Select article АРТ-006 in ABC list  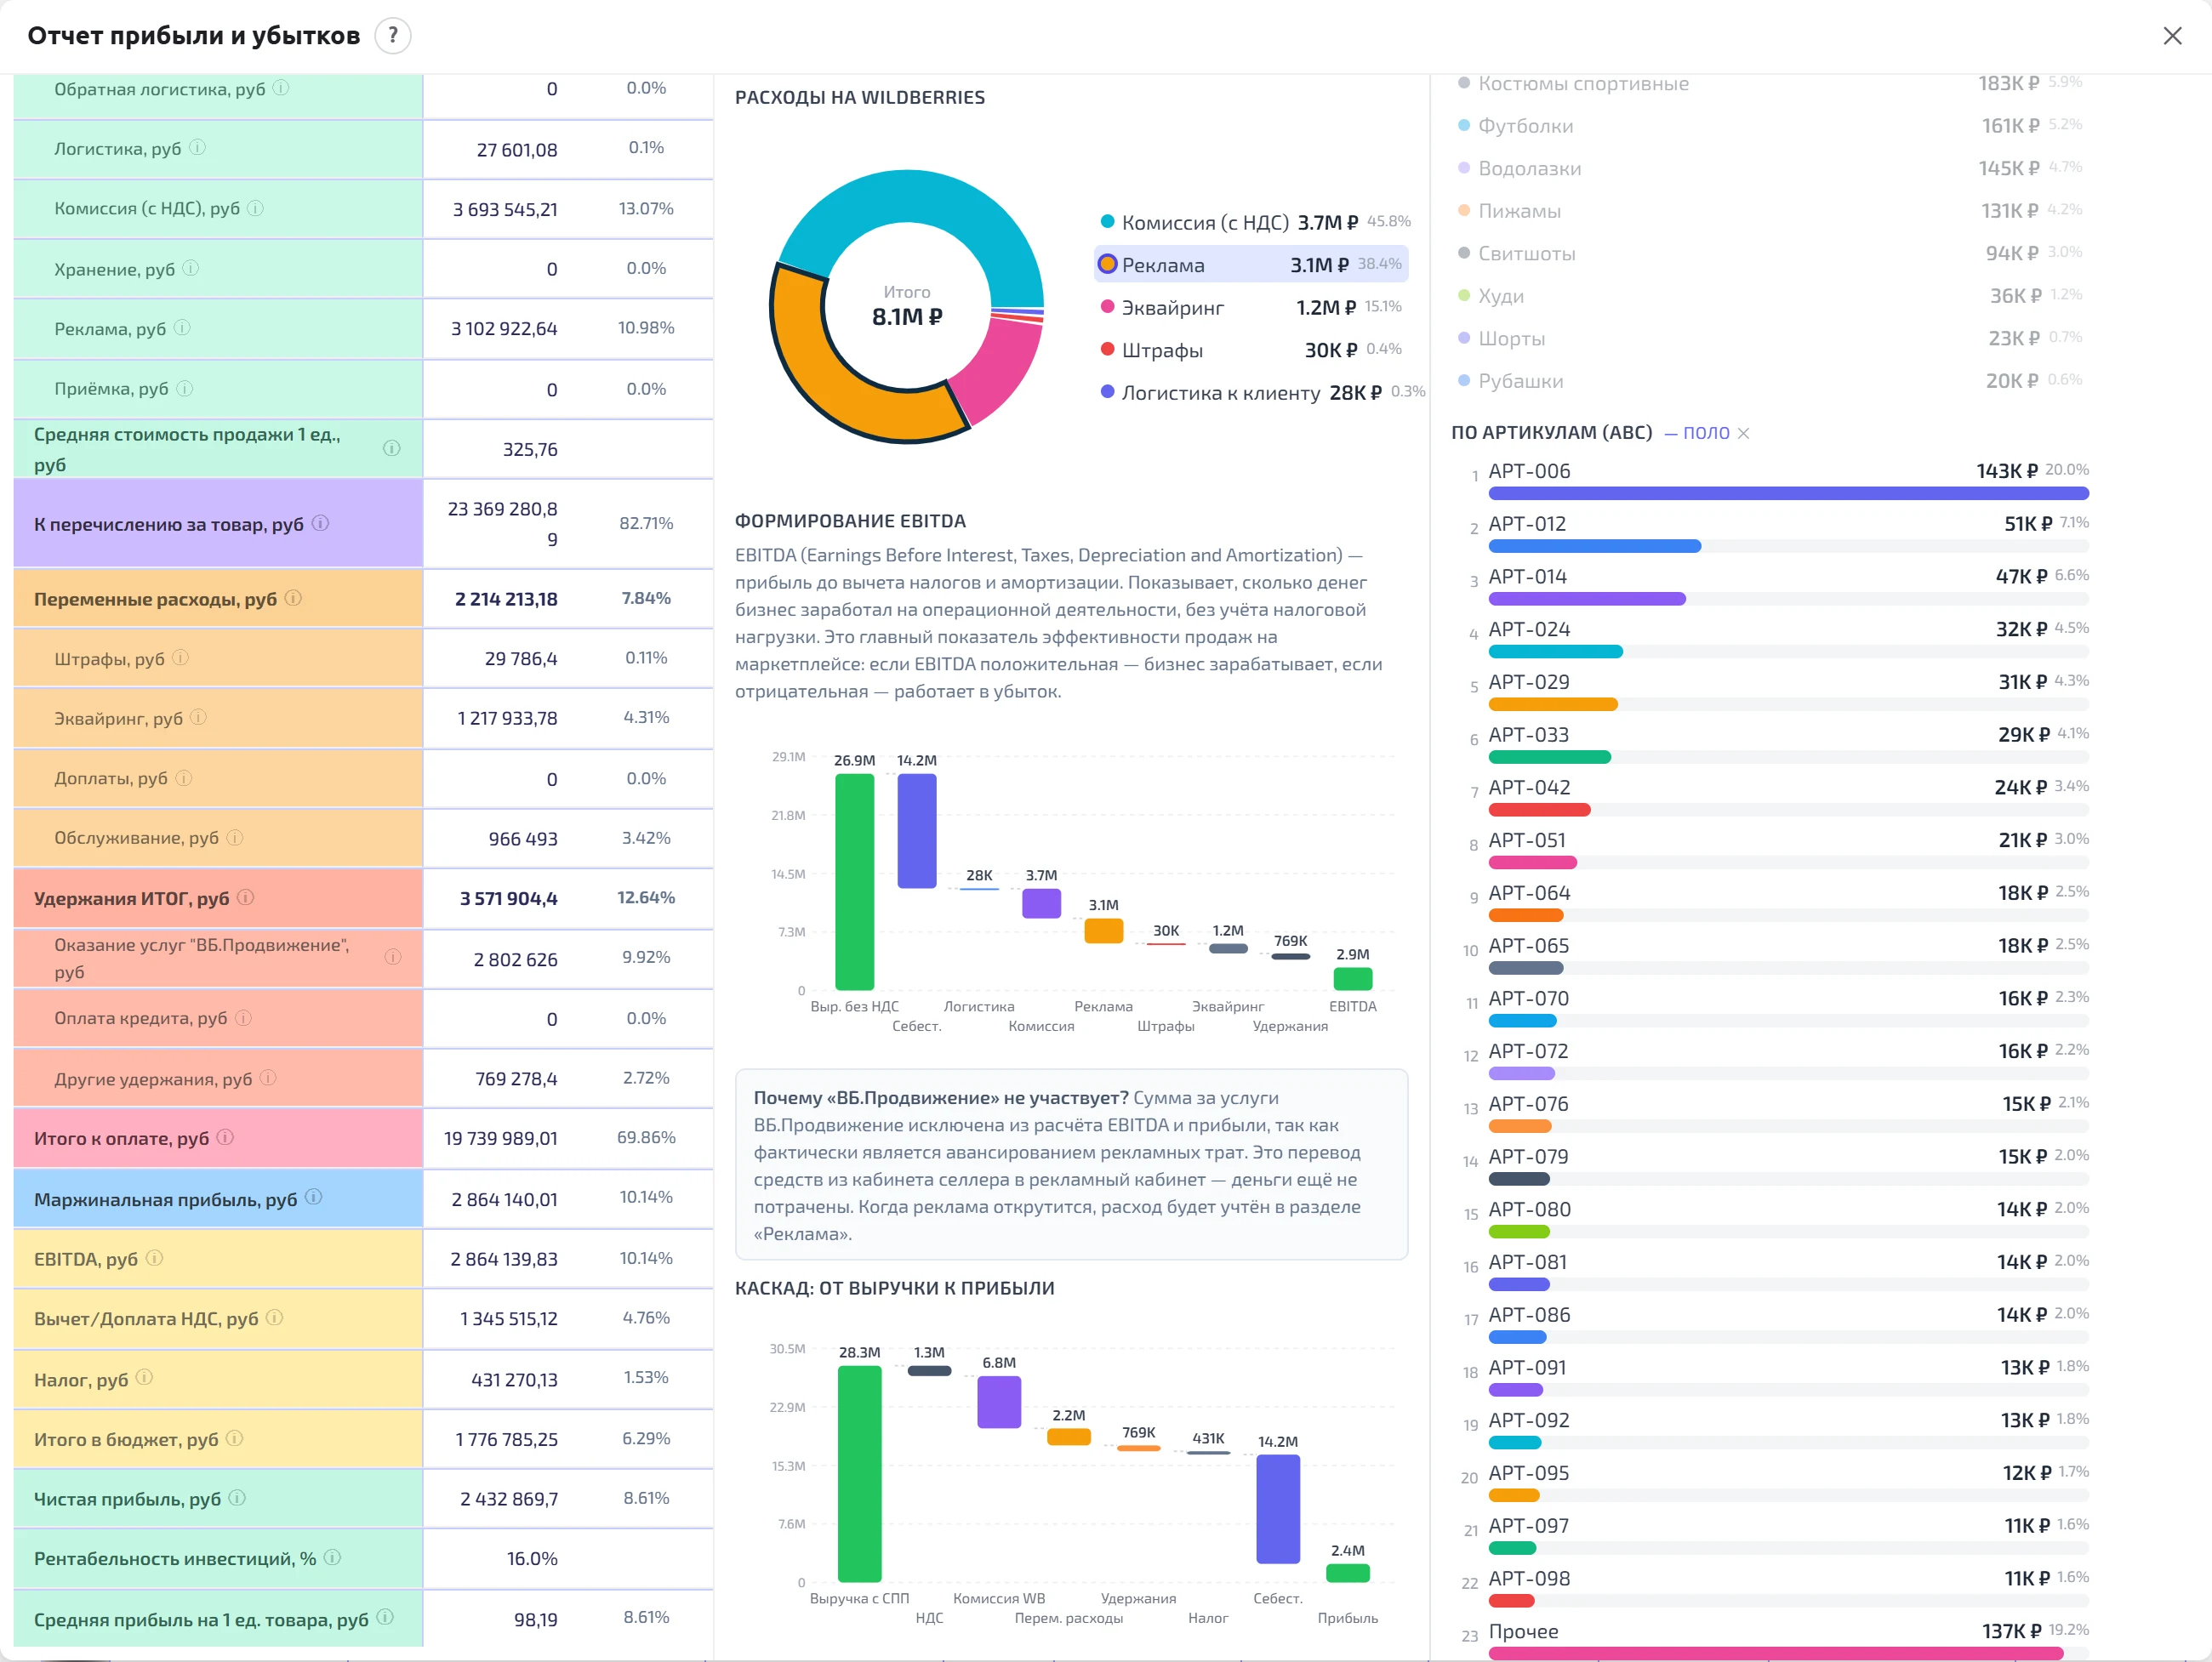tap(1776, 478)
